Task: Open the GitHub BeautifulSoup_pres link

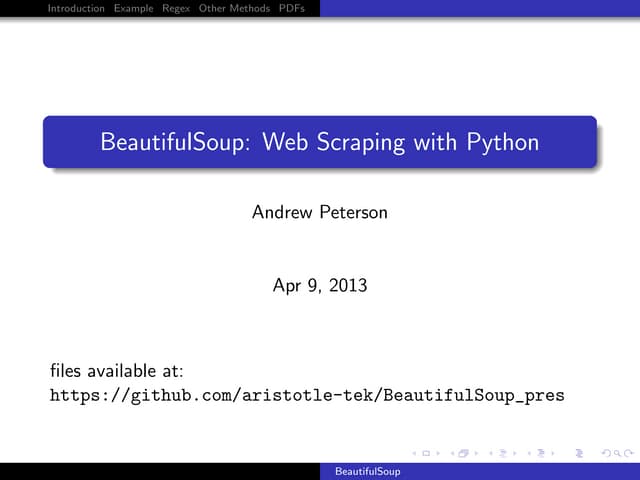Action: coord(307,395)
